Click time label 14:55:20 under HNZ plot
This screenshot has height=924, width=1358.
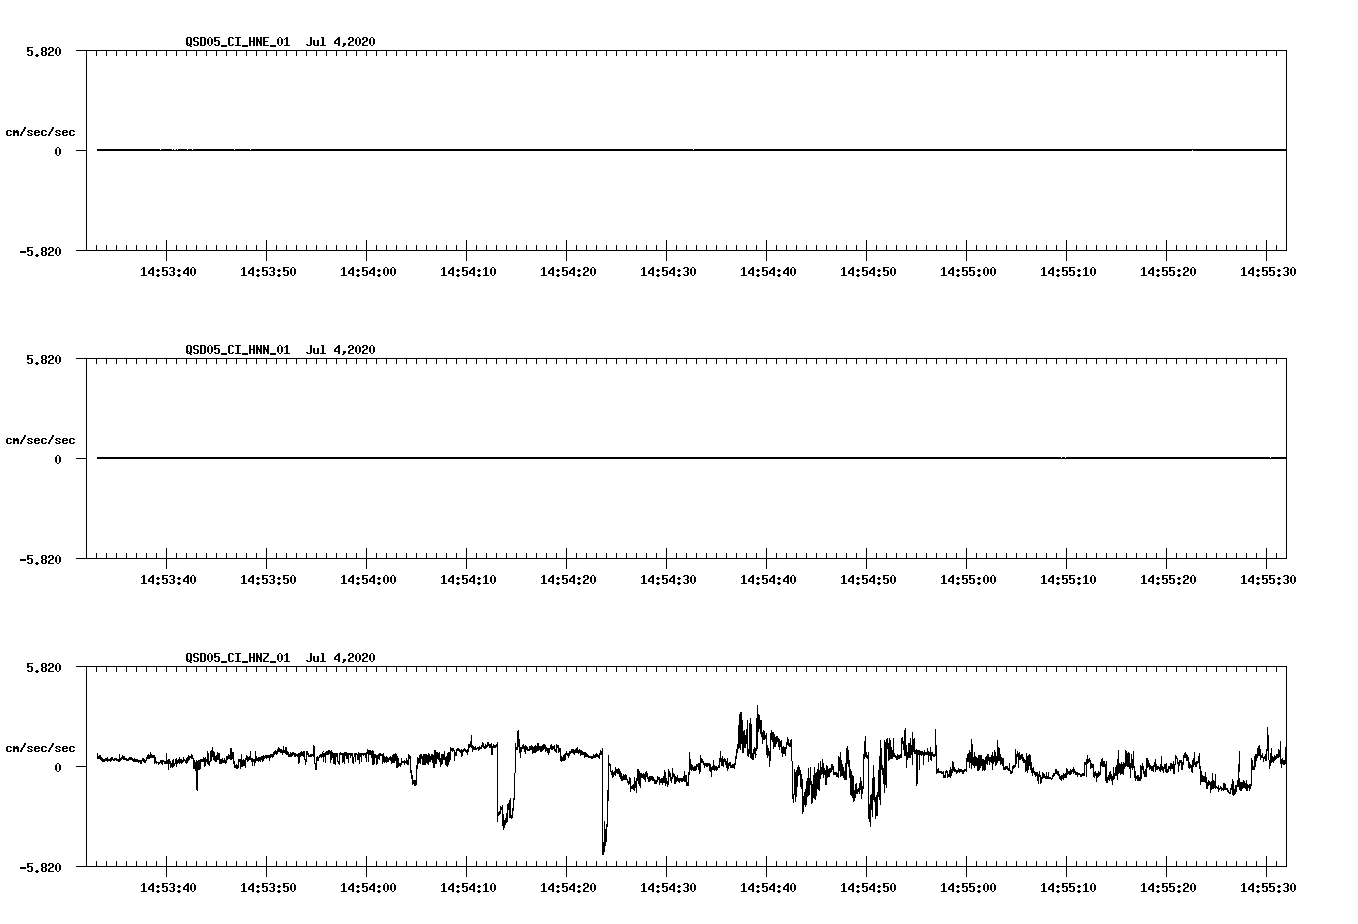tap(1168, 888)
